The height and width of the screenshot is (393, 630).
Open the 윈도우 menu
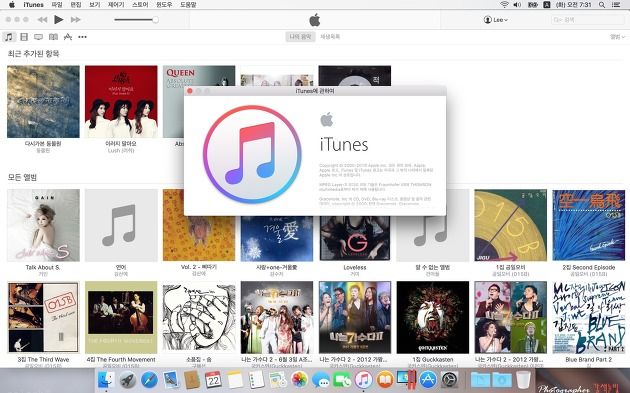click(x=164, y=5)
